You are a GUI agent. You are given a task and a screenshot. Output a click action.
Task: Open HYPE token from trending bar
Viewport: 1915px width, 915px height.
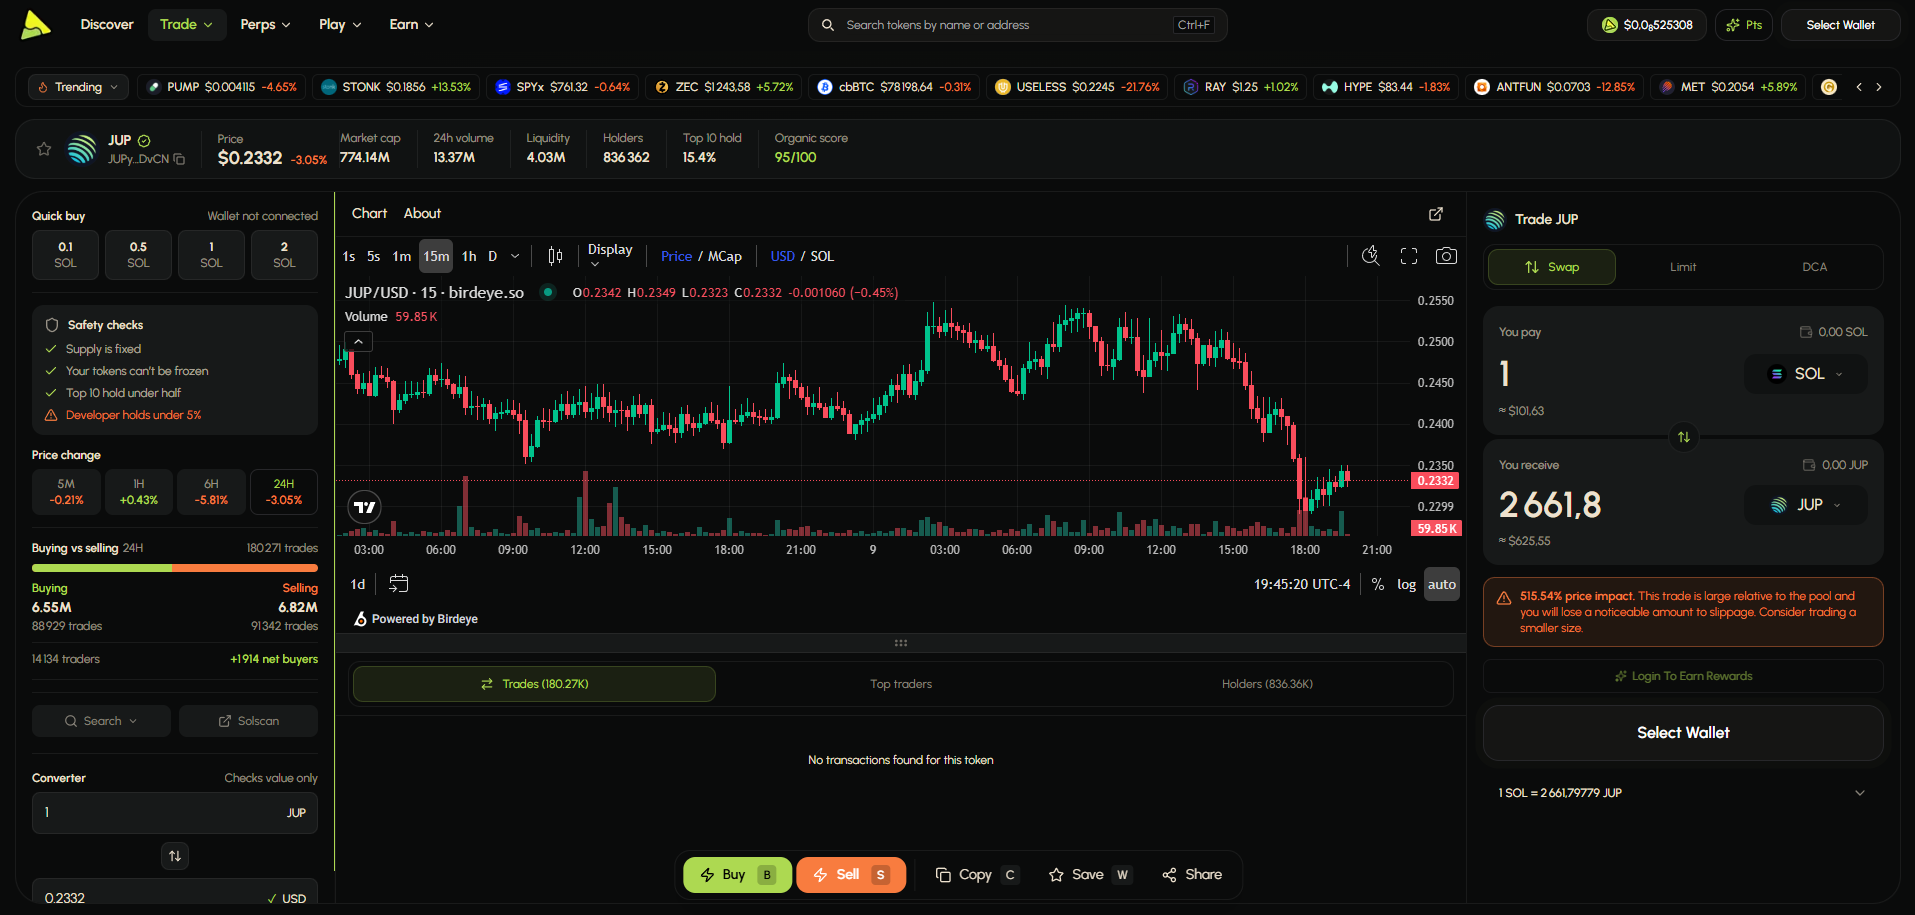click(1385, 87)
